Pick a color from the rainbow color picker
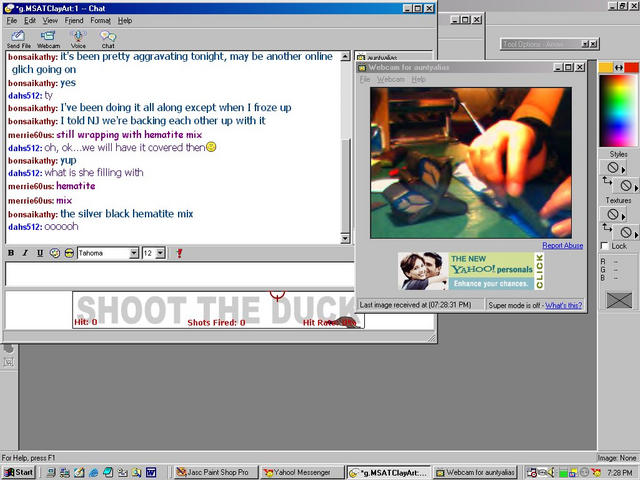 point(618,111)
